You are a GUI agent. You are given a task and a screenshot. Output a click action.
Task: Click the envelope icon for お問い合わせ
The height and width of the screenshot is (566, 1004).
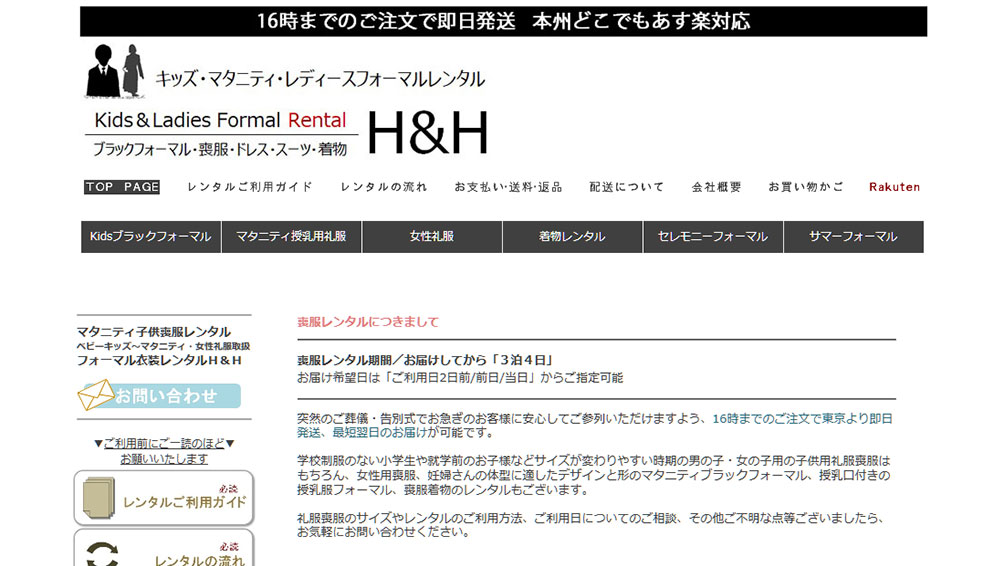pos(96,395)
